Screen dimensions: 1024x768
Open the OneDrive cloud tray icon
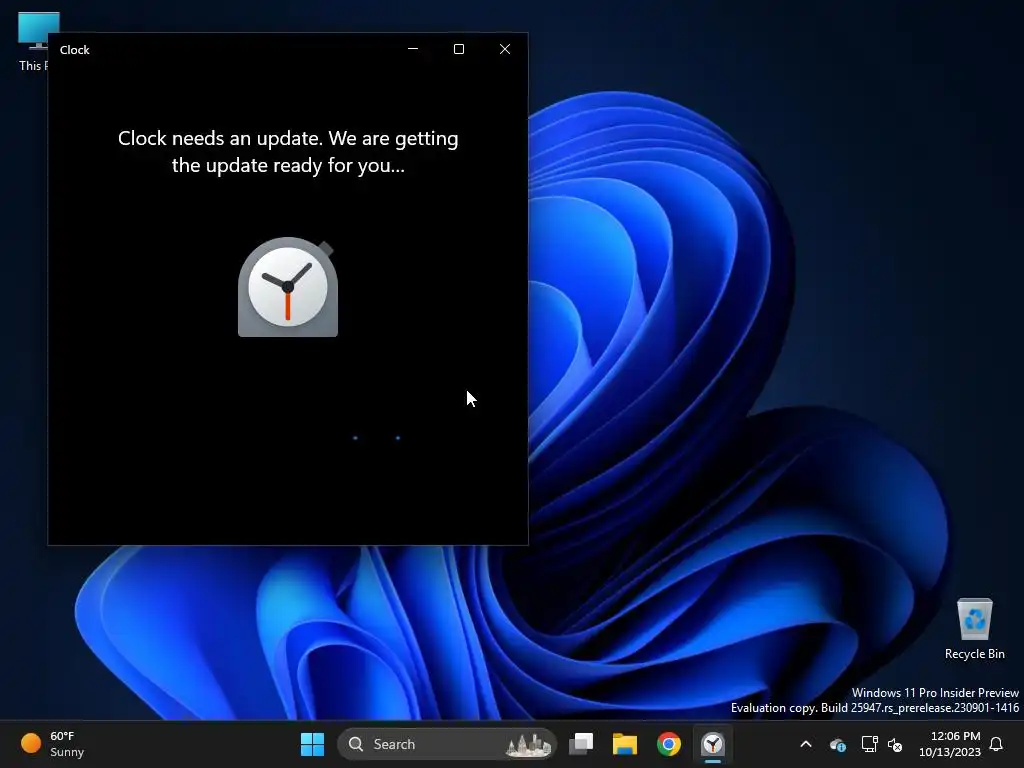coord(838,744)
